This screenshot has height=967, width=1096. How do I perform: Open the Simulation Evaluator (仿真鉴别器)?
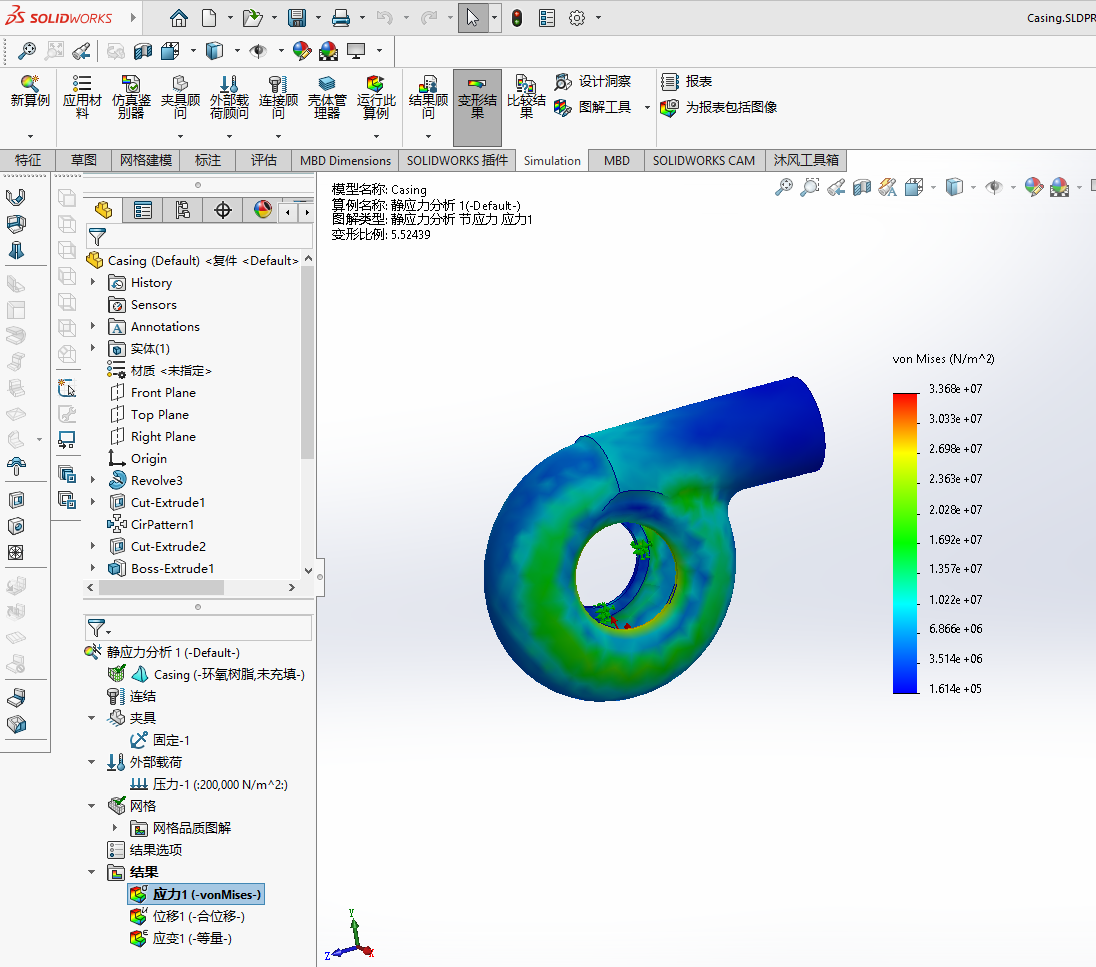click(x=131, y=96)
